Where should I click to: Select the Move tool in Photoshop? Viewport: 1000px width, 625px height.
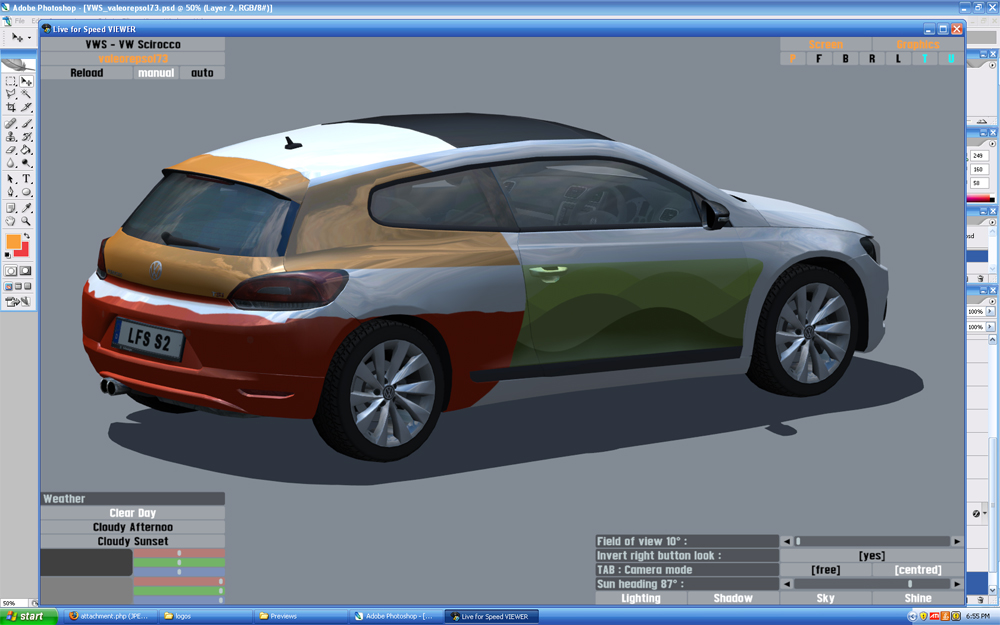[26, 82]
